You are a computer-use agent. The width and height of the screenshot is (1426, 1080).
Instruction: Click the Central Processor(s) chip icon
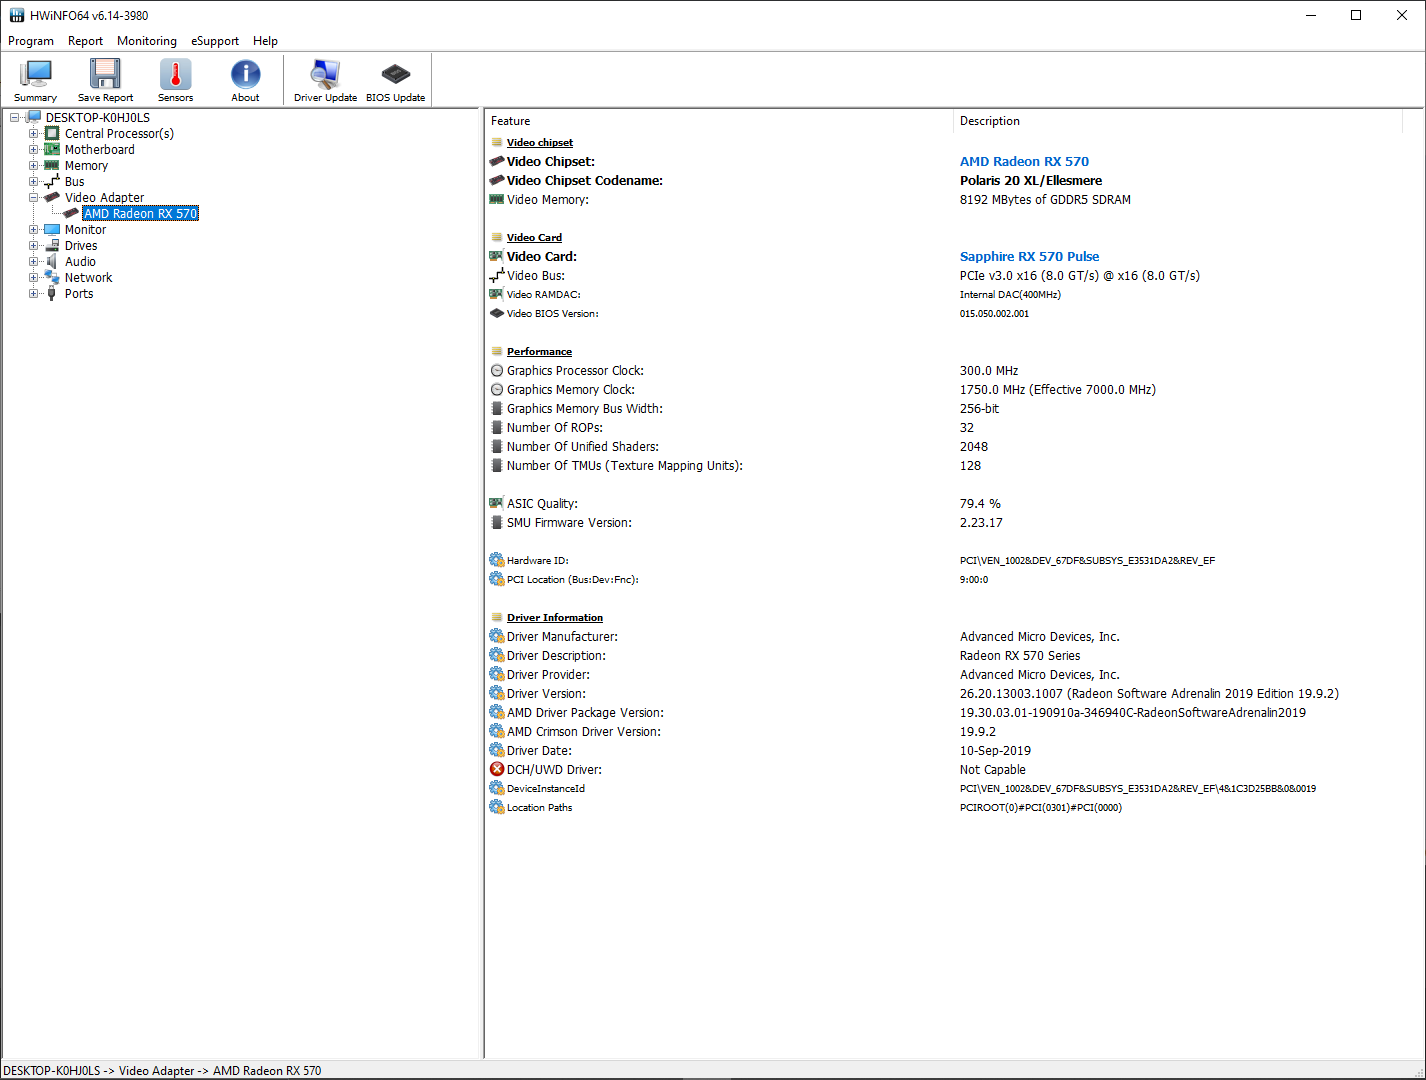click(x=52, y=133)
